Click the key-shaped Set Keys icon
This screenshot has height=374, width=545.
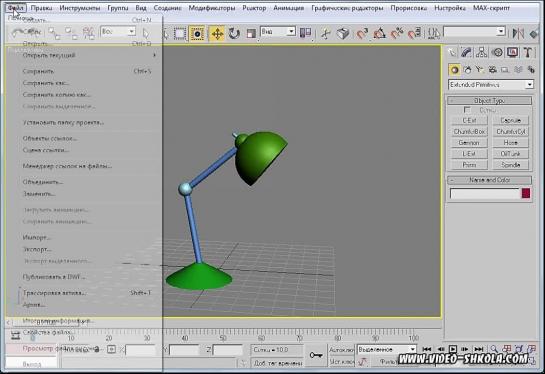(316, 355)
